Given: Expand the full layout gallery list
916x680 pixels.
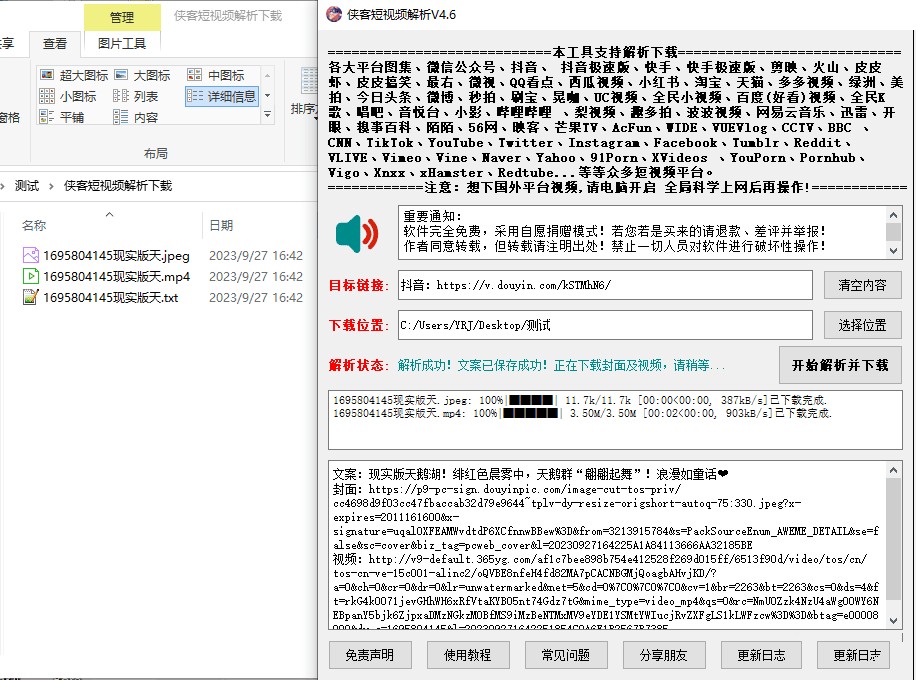Looking at the screenshot, I should (267, 115).
